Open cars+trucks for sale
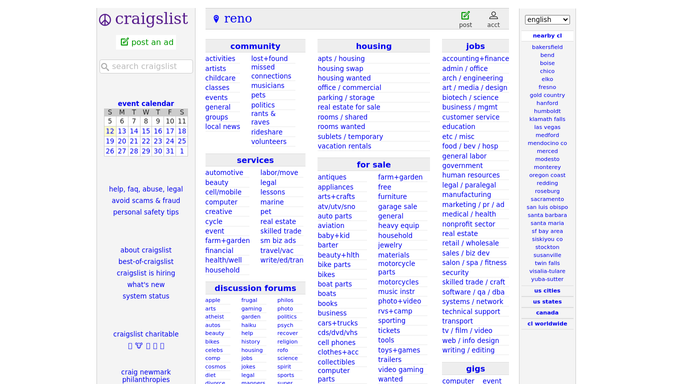 [338, 323]
